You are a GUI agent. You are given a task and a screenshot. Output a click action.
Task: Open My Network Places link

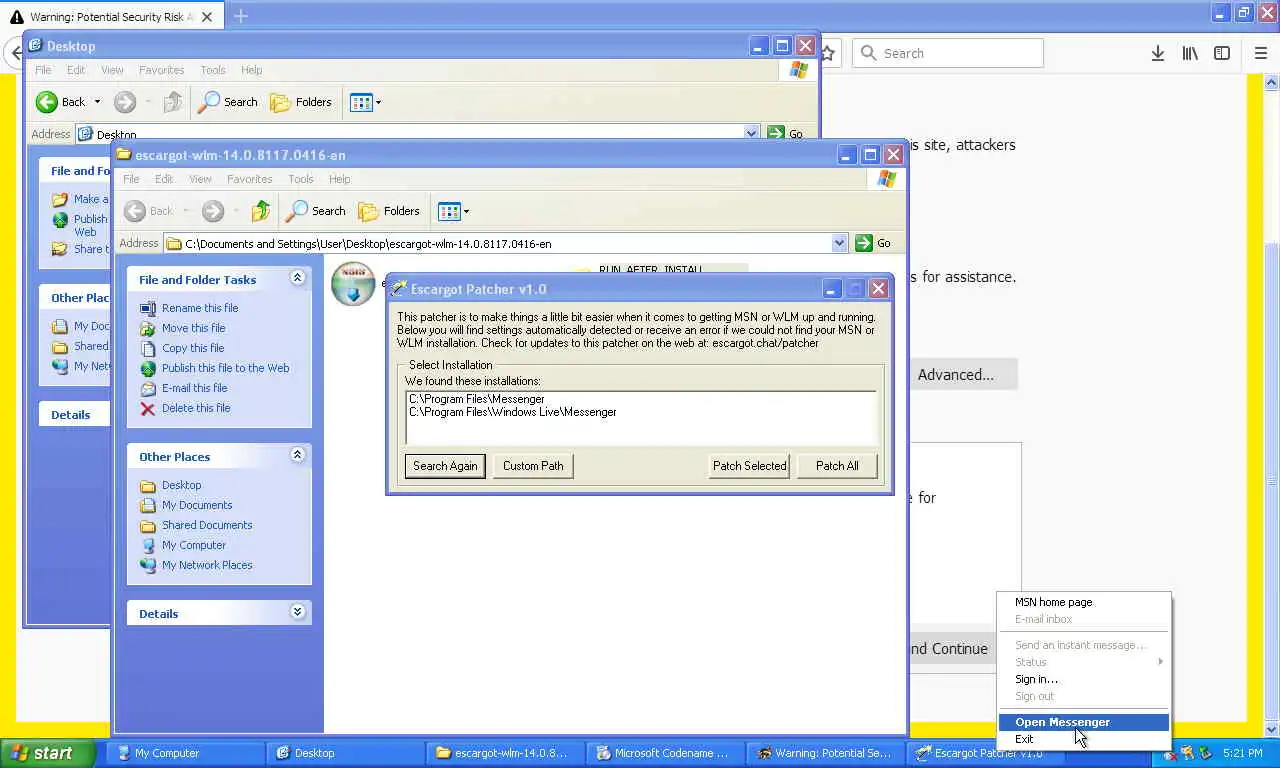pos(207,565)
